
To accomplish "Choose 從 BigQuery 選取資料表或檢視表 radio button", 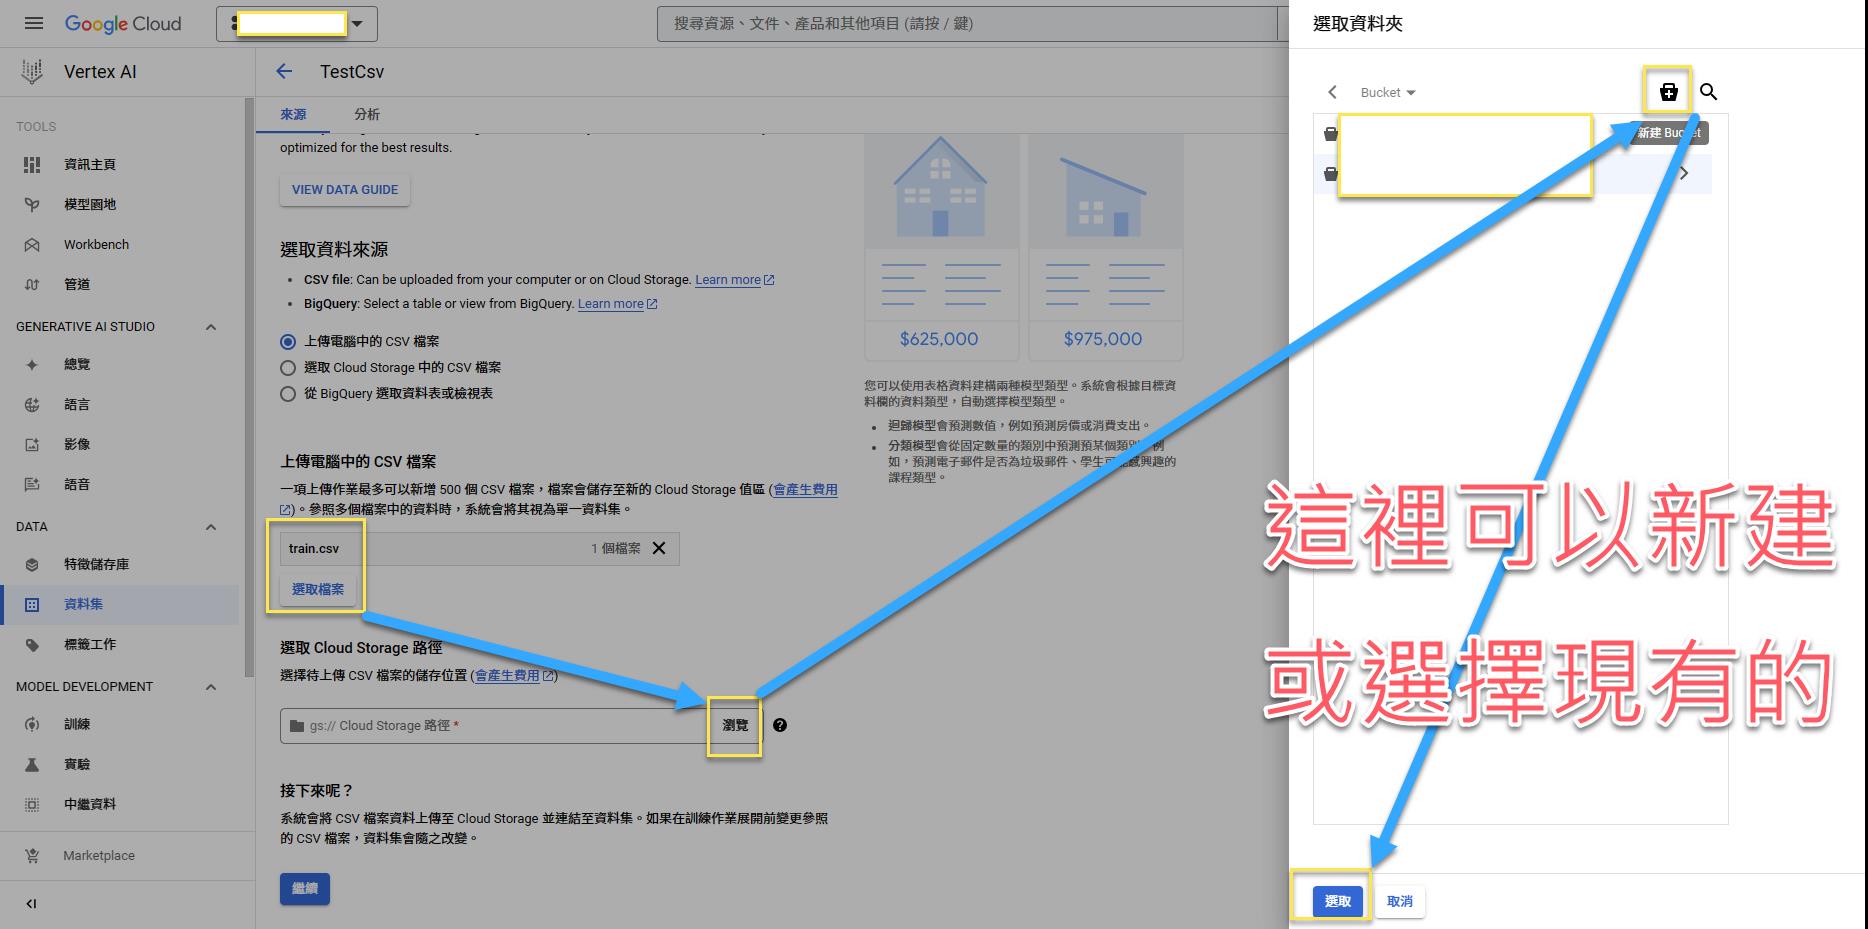I will (x=288, y=394).
